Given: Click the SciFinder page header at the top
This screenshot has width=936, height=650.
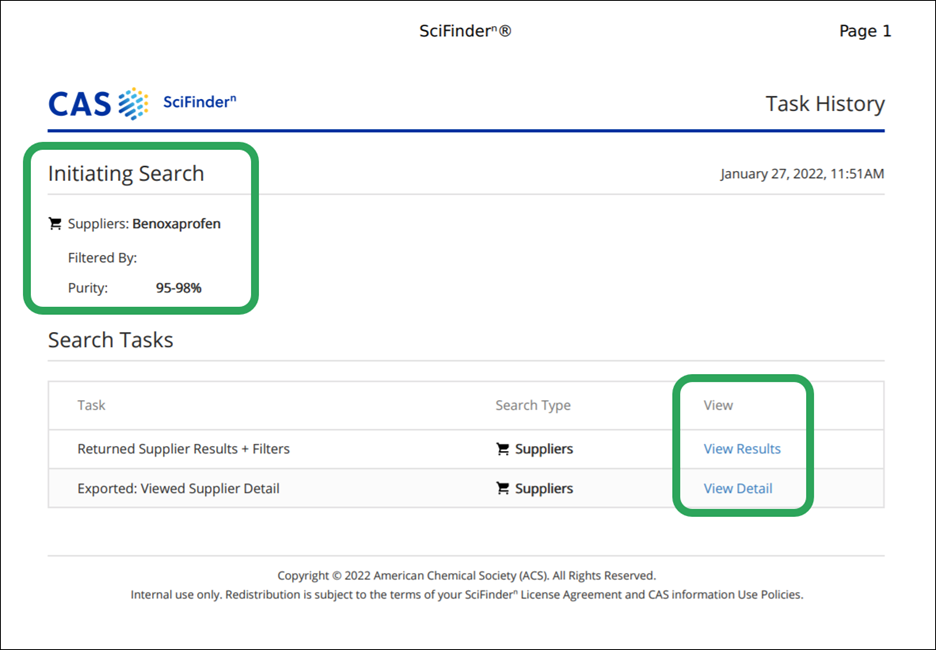Looking at the screenshot, I should point(465,31).
